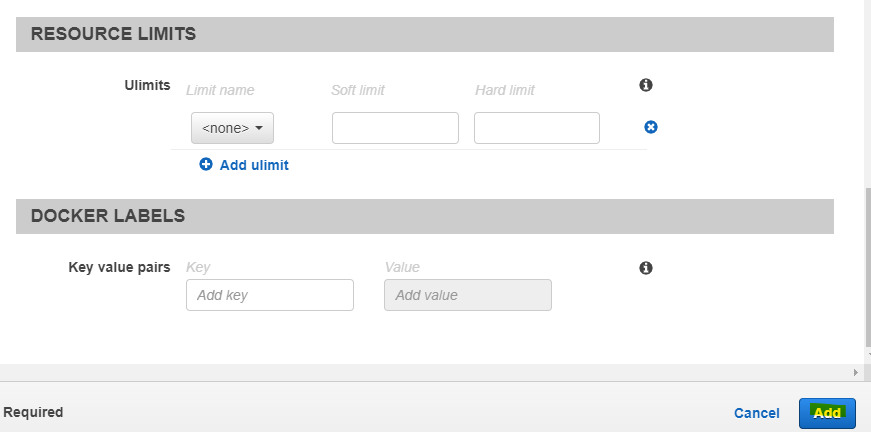Show info for Docker Key value pairs
The image size is (871, 432).
(x=645, y=268)
